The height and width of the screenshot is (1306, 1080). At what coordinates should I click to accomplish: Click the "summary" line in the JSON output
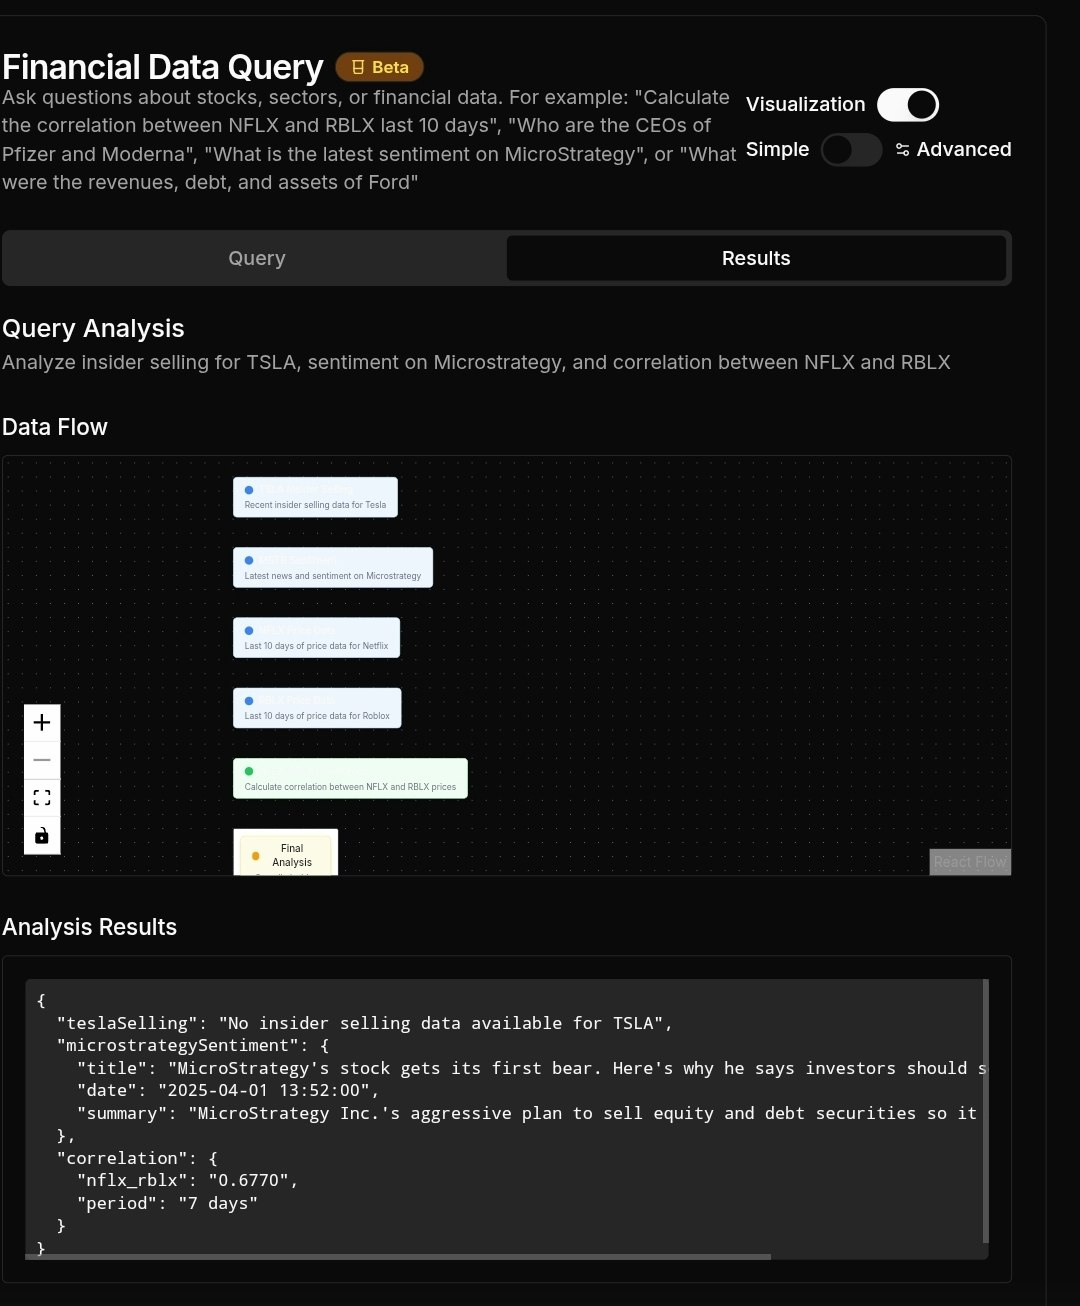[527, 1113]
